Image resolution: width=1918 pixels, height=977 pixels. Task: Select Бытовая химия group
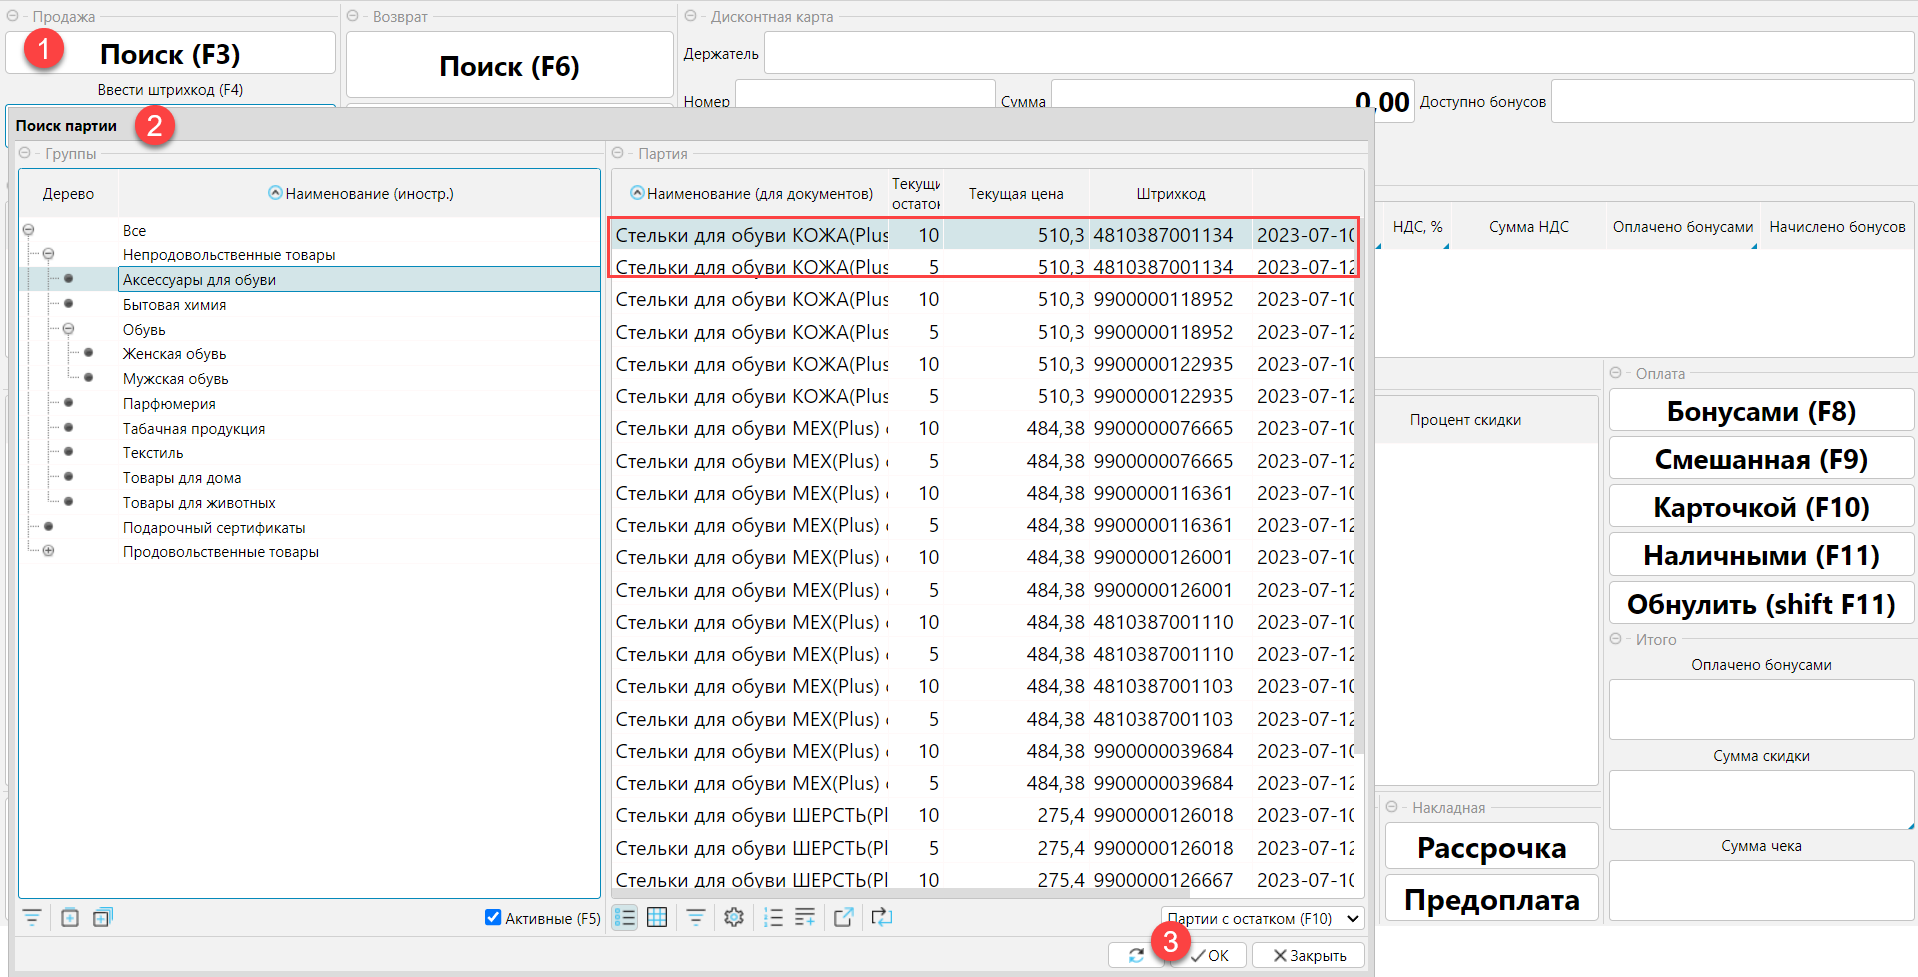[x=174, y=305]
